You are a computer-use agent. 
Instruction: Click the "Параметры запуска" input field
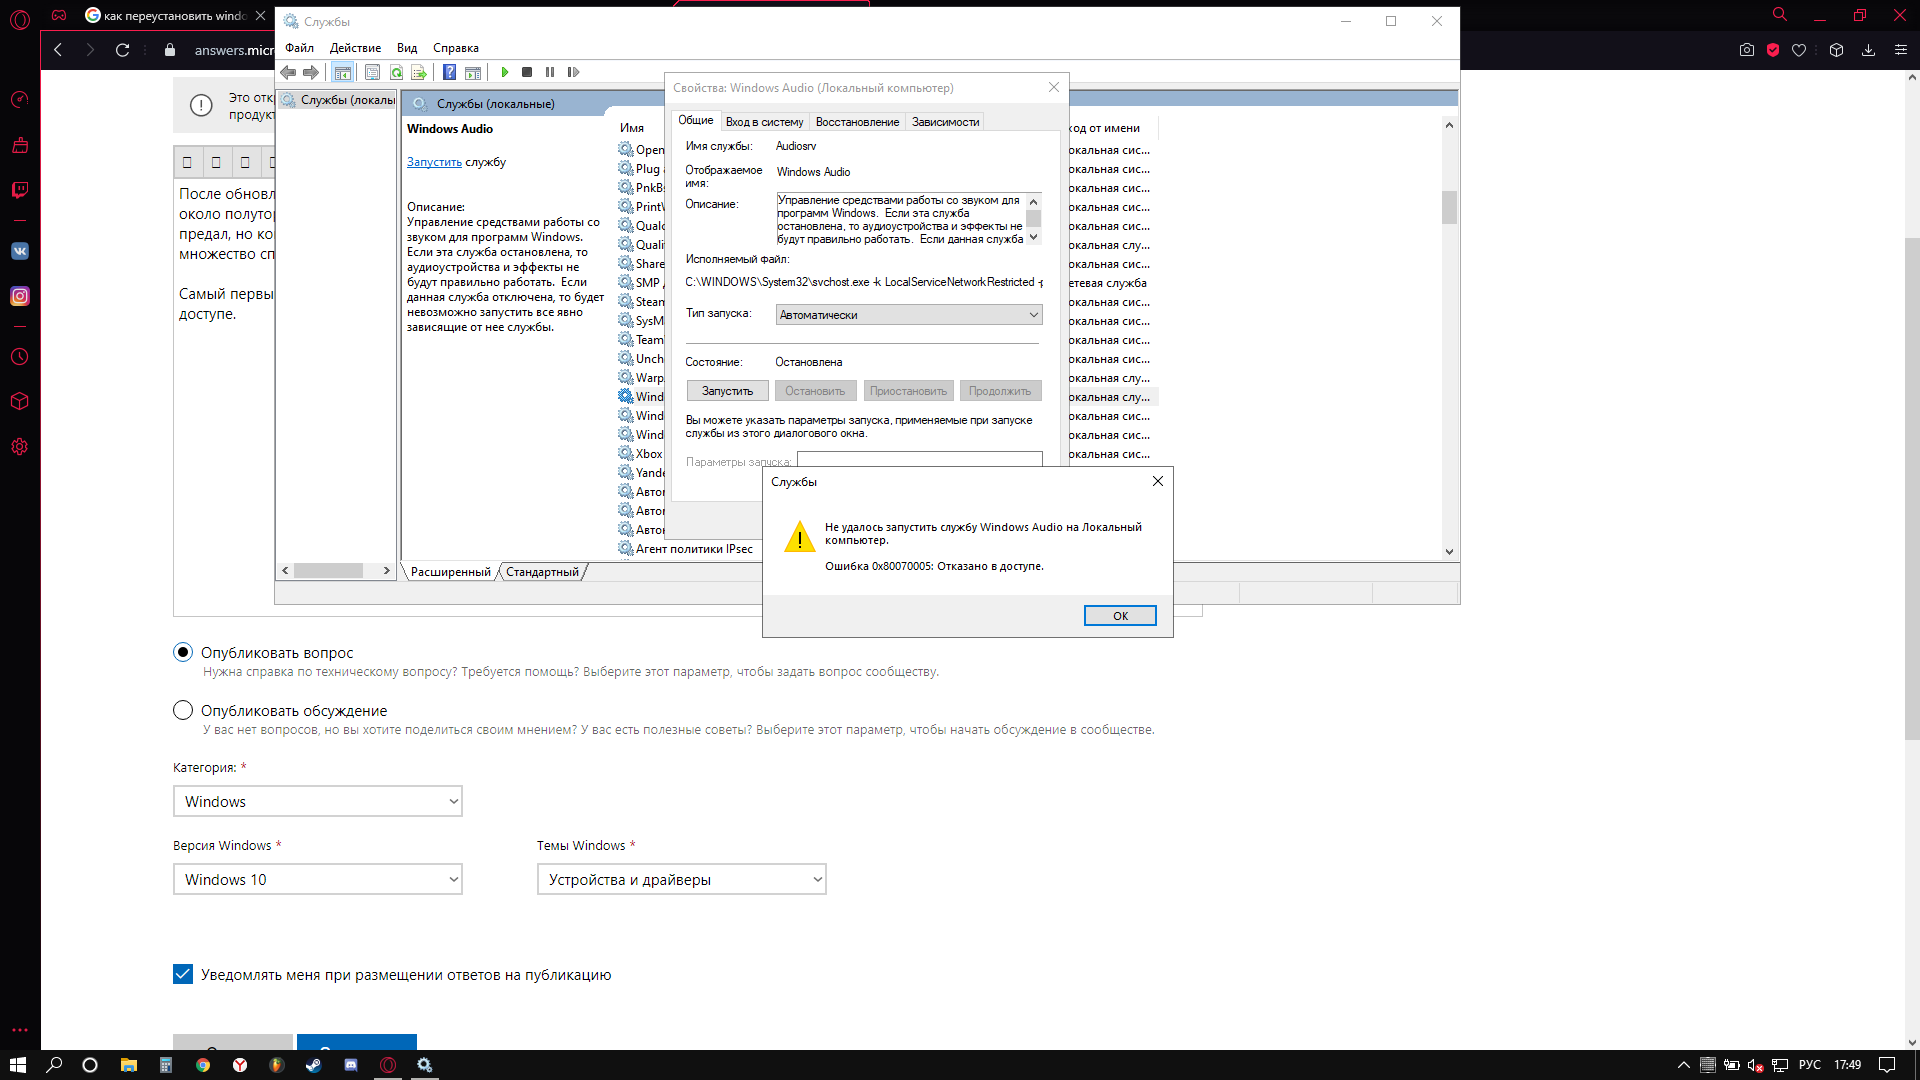[x=919, y=459]
